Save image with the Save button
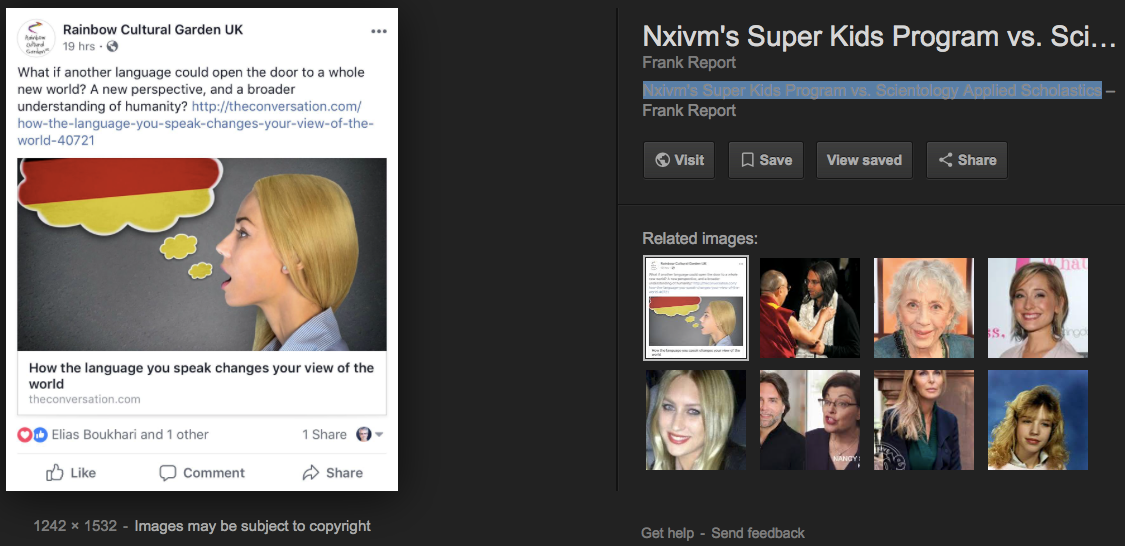The height and width of the screenshot is (546, 1125). tap(766, 160)
